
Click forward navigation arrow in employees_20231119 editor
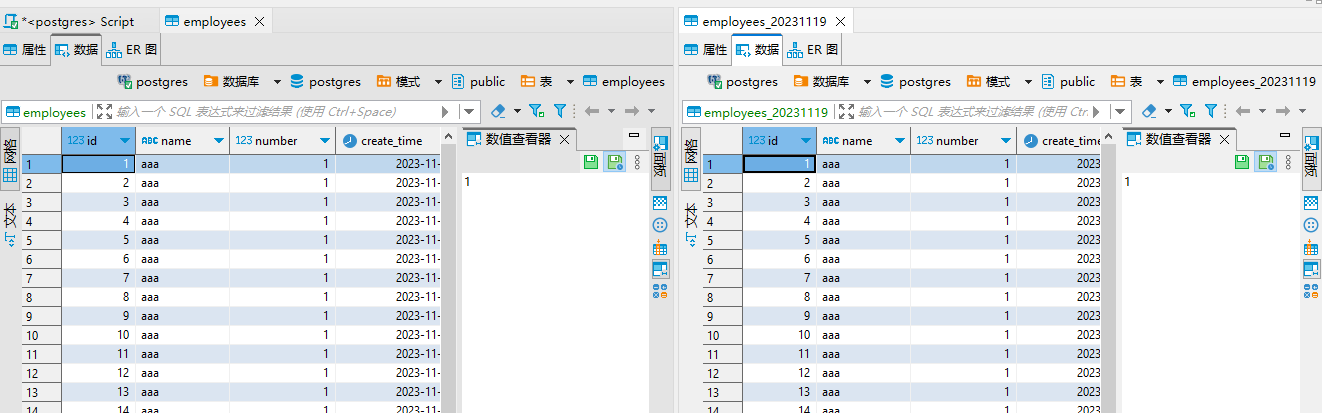[x=1282, y=111]
